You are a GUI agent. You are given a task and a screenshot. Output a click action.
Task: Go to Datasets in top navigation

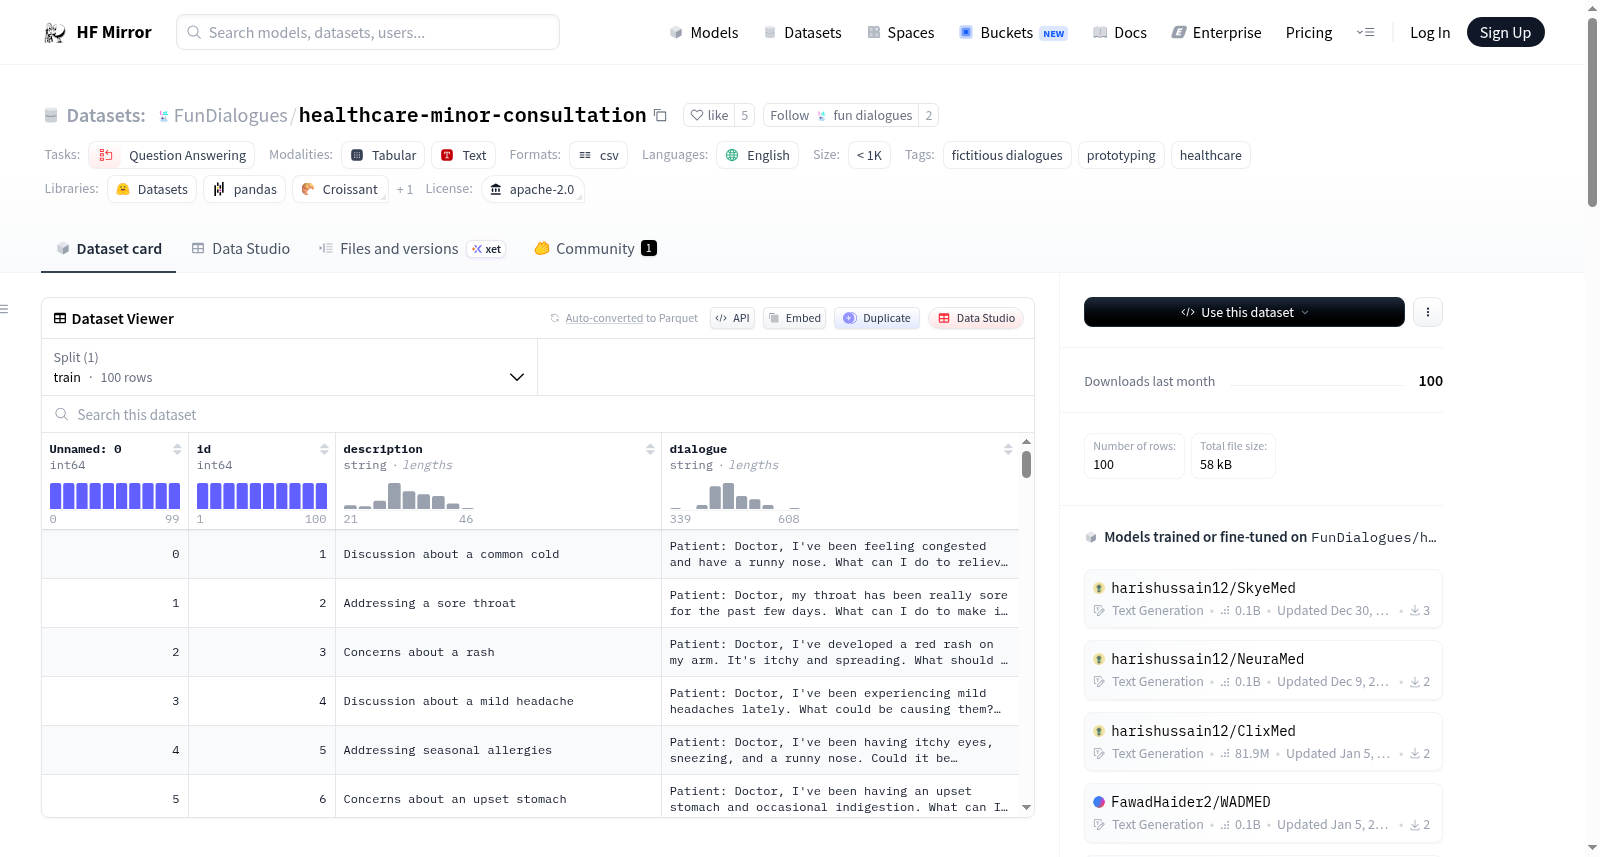[802, 33]
